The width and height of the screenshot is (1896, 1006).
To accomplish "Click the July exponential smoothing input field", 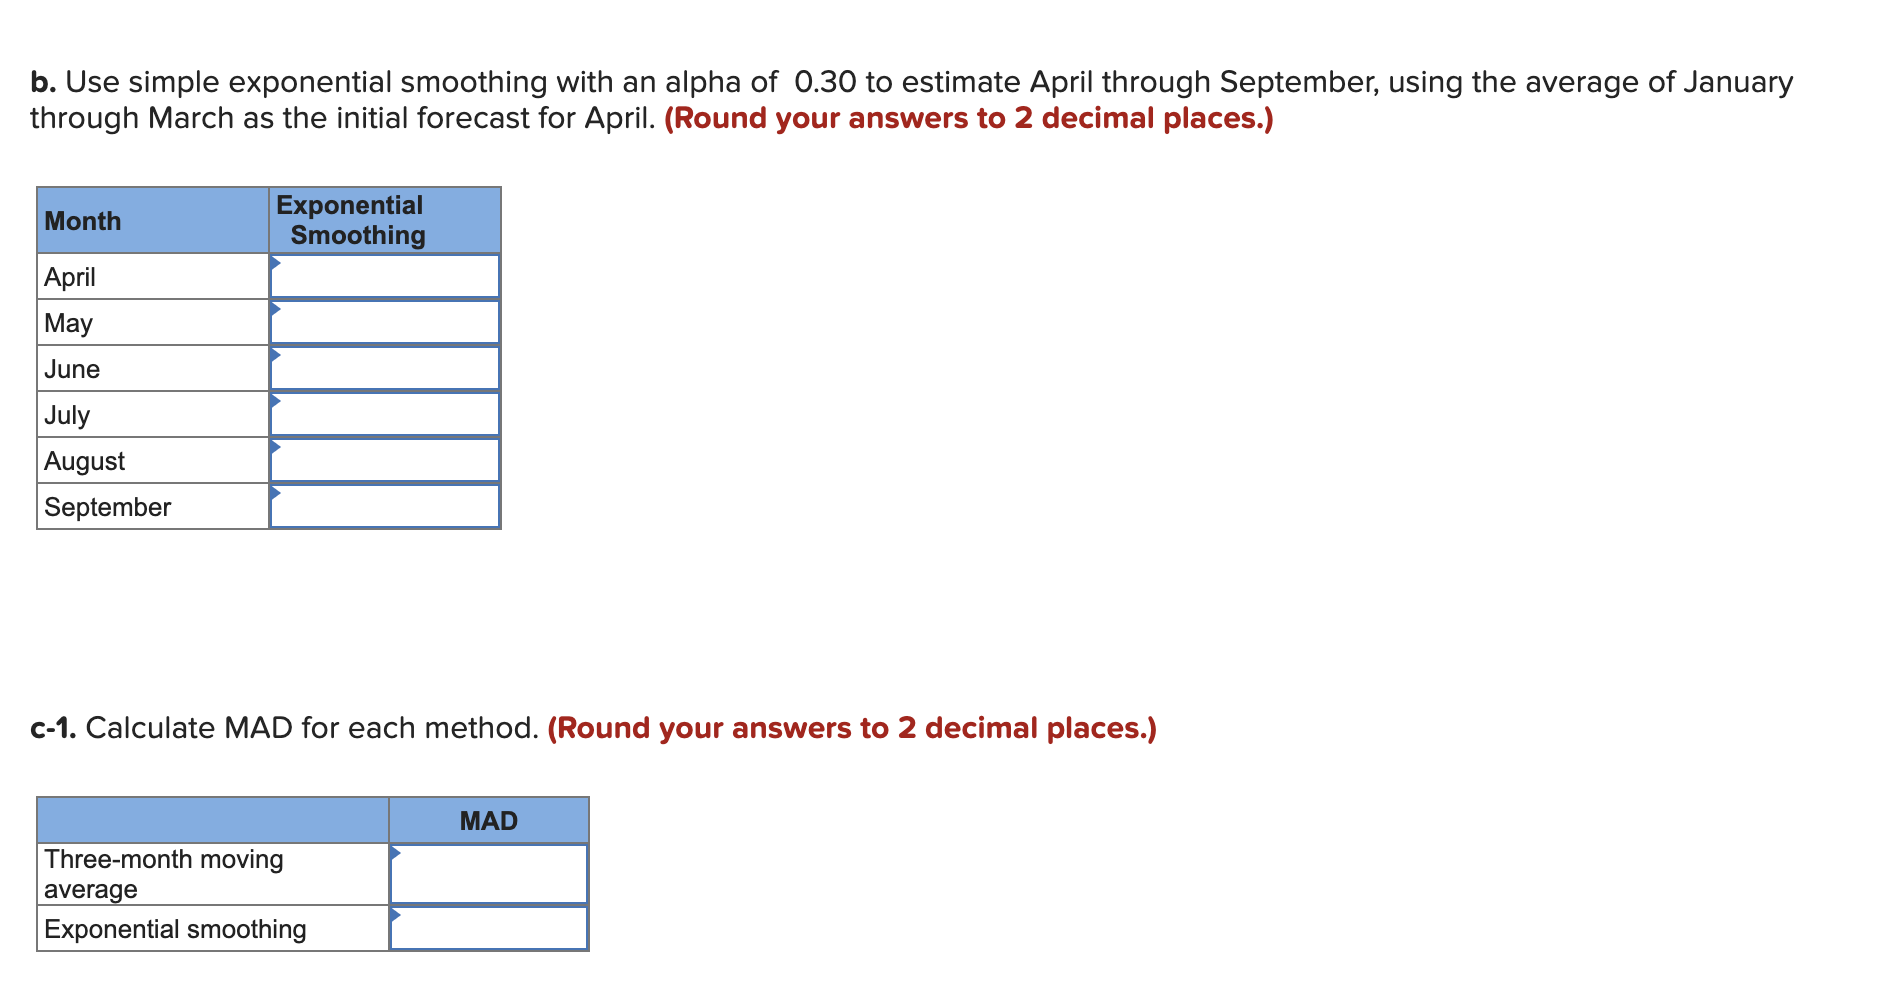I will tap(385, 412).
